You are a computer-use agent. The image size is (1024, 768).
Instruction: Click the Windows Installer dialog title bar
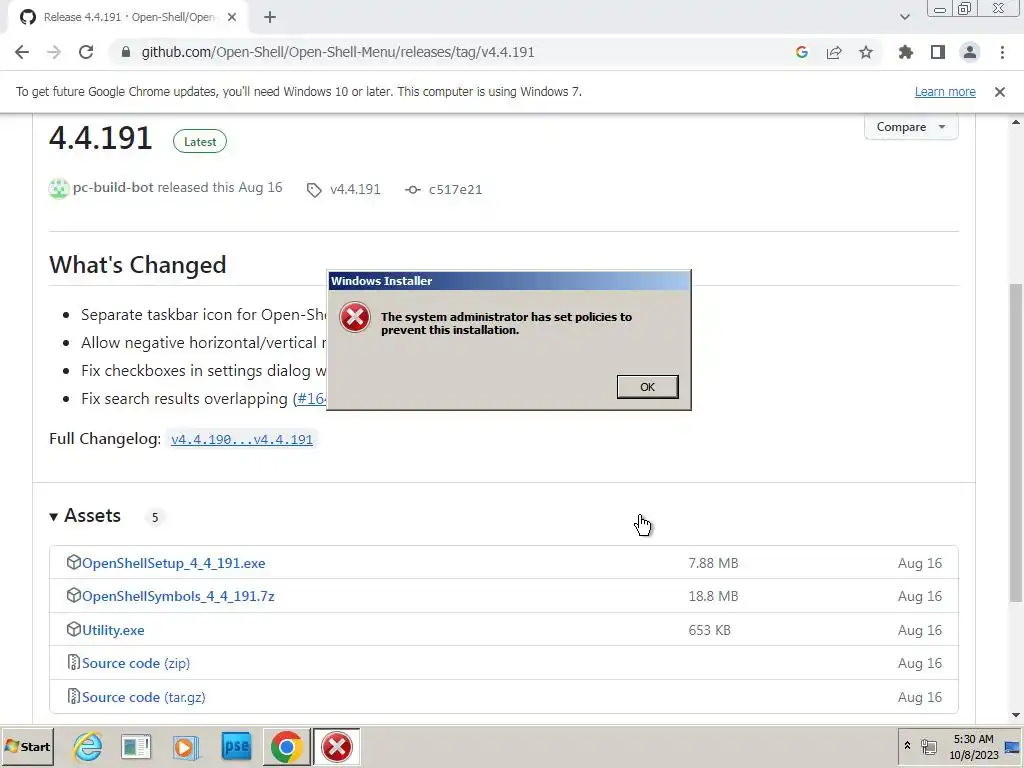(509, 281)
